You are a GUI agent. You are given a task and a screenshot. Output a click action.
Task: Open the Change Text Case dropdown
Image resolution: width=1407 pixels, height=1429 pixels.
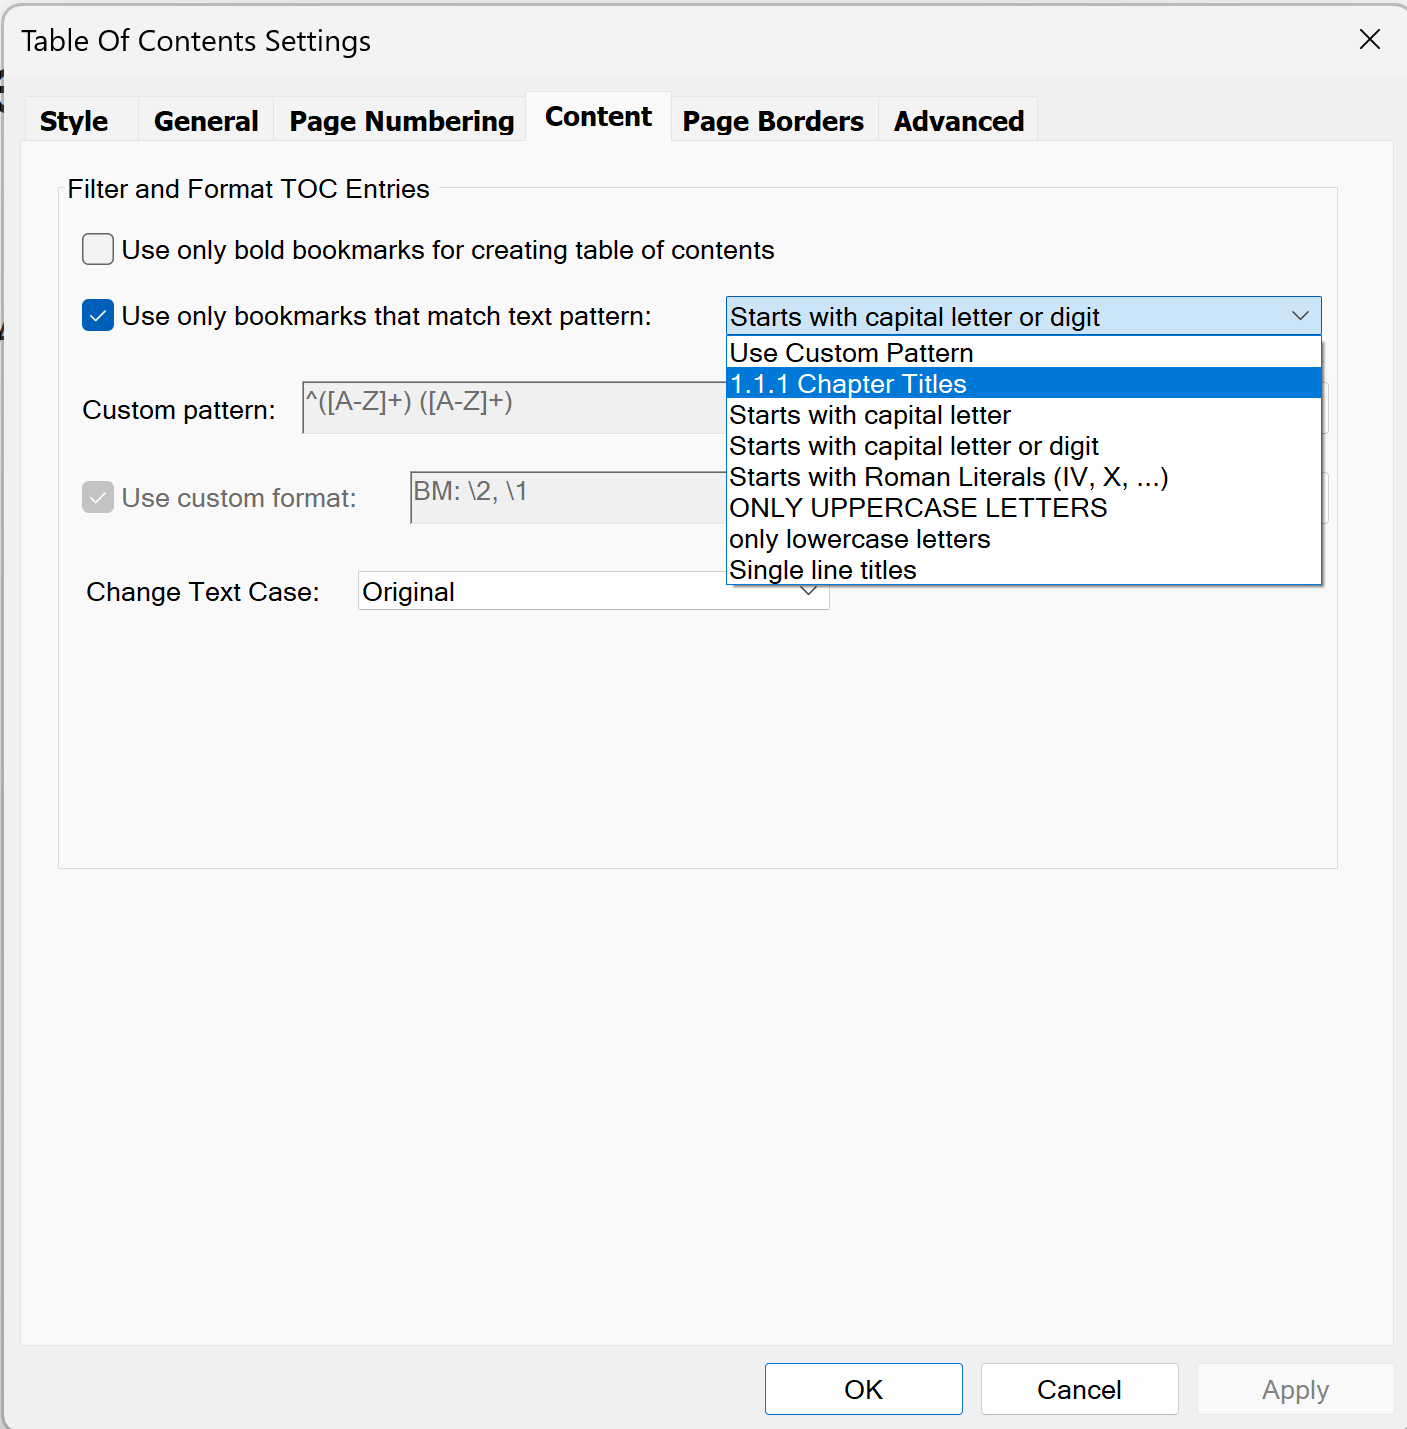pyautogui.click(x=593, y=591)
